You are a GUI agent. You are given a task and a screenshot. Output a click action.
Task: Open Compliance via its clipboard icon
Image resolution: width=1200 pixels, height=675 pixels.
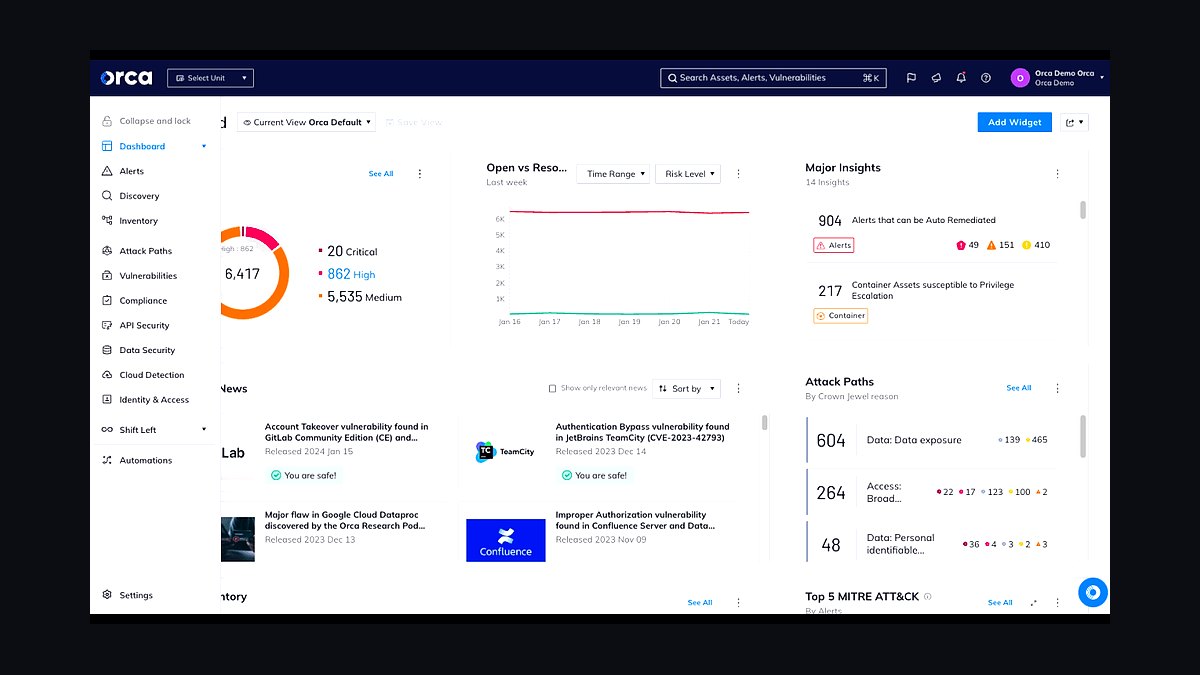point(107,300)
